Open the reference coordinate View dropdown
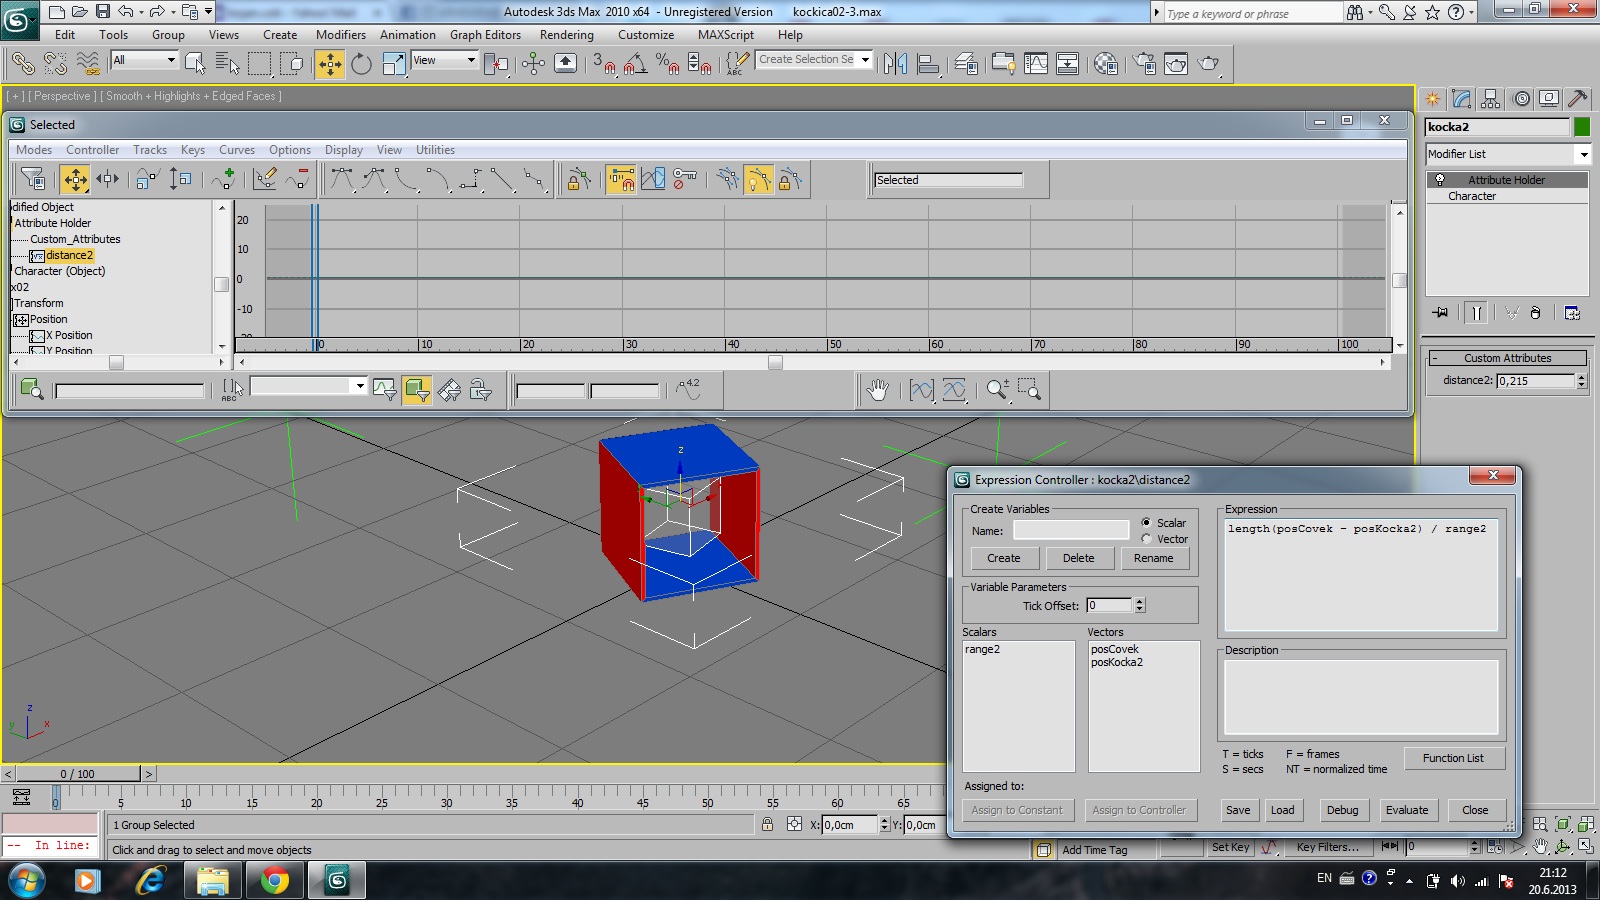Image resolution: width=1600 pixels, height=900 pixels. tap(444, 60)
